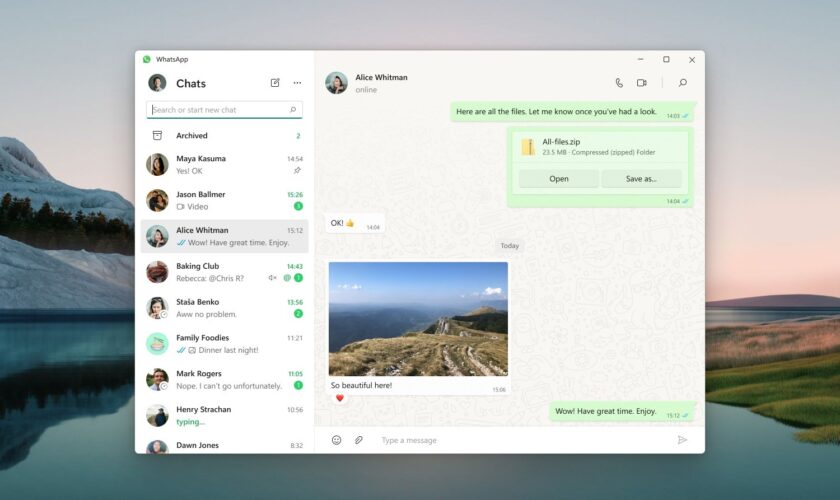Open the chat with Maya Kasuma
Screen dimensions: 840x500
click(225, 165)
